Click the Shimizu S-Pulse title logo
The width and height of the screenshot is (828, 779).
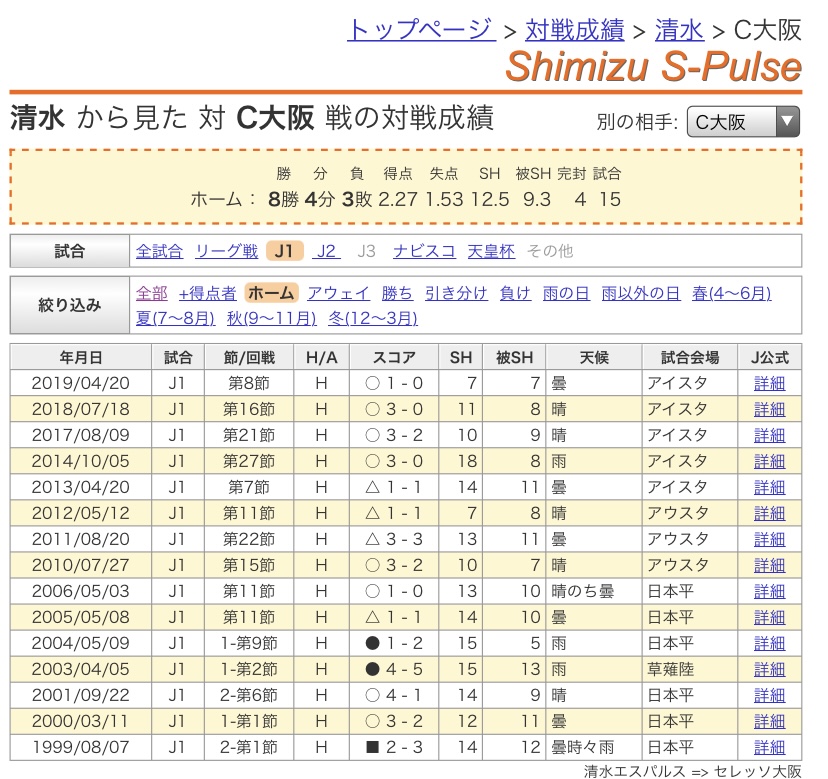tap(653, 68)
